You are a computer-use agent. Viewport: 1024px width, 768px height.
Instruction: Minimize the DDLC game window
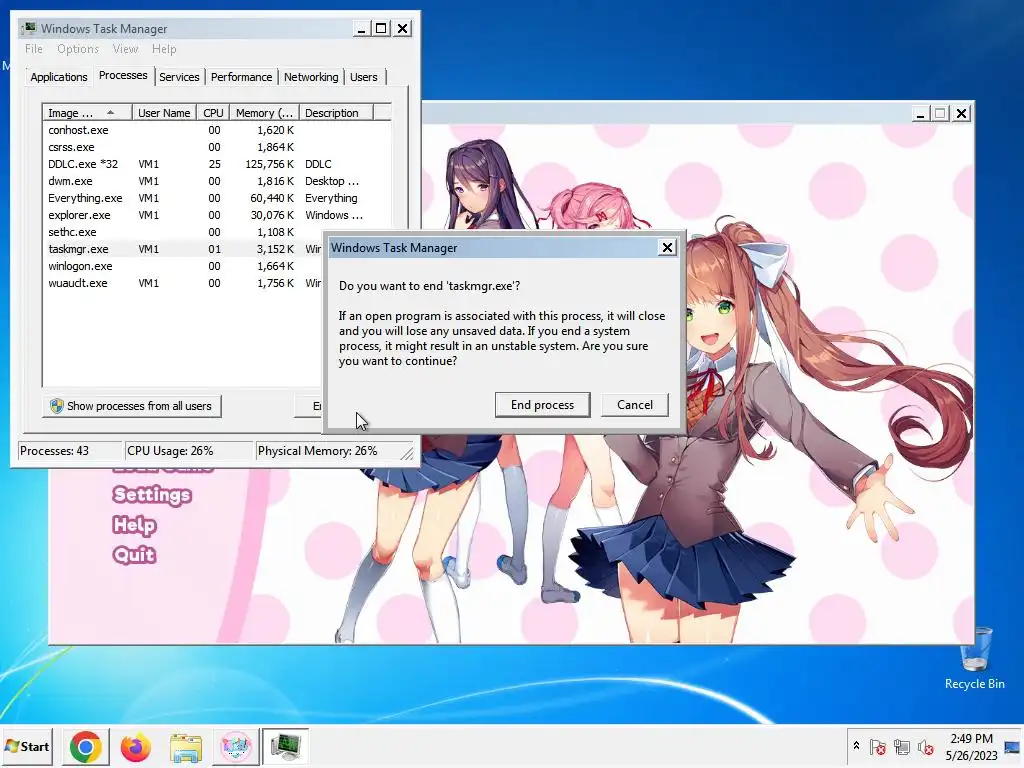[920, 114]
